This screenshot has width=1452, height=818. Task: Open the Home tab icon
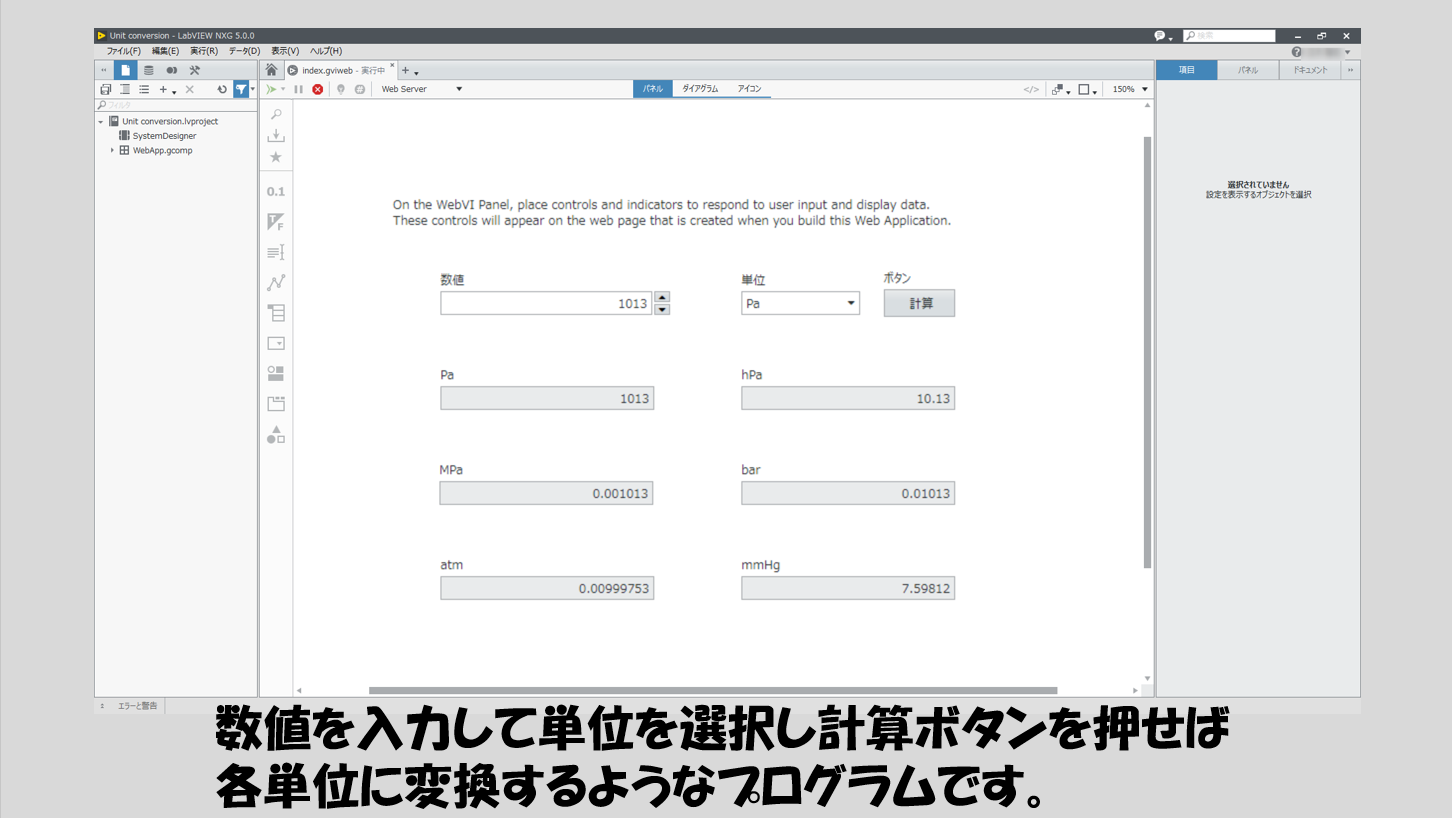pos(271,70)
